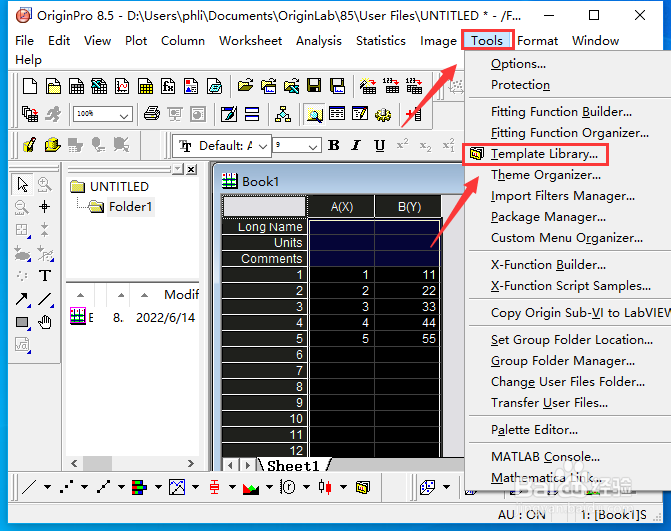Click the Print toolbar icon
This screenshot has height=531, width=671.
(x=152, y=114)
